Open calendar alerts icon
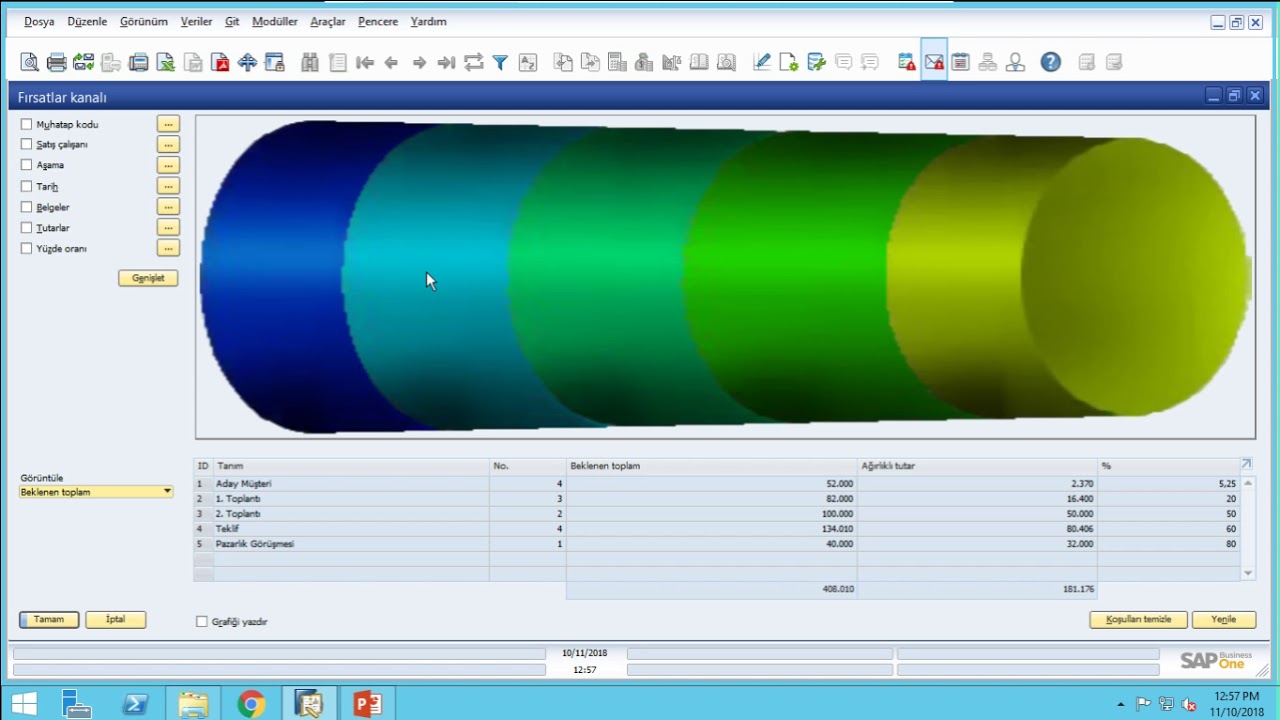 point(906,62)
